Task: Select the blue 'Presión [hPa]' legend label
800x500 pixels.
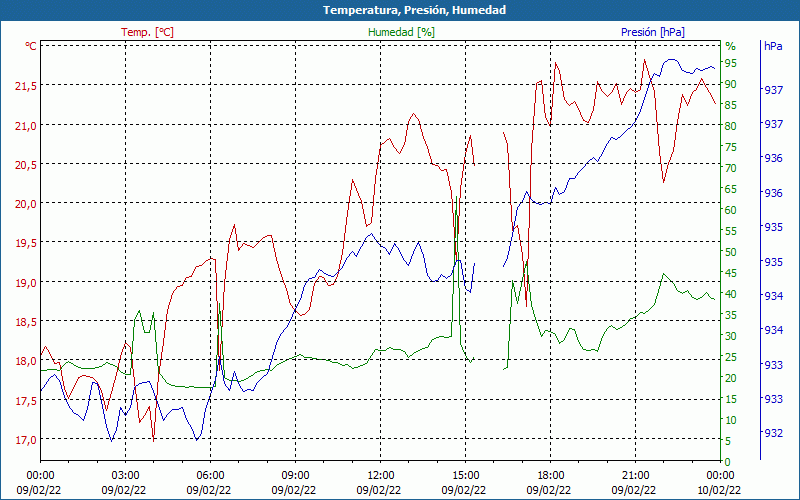Action: [x=653, y=32]
